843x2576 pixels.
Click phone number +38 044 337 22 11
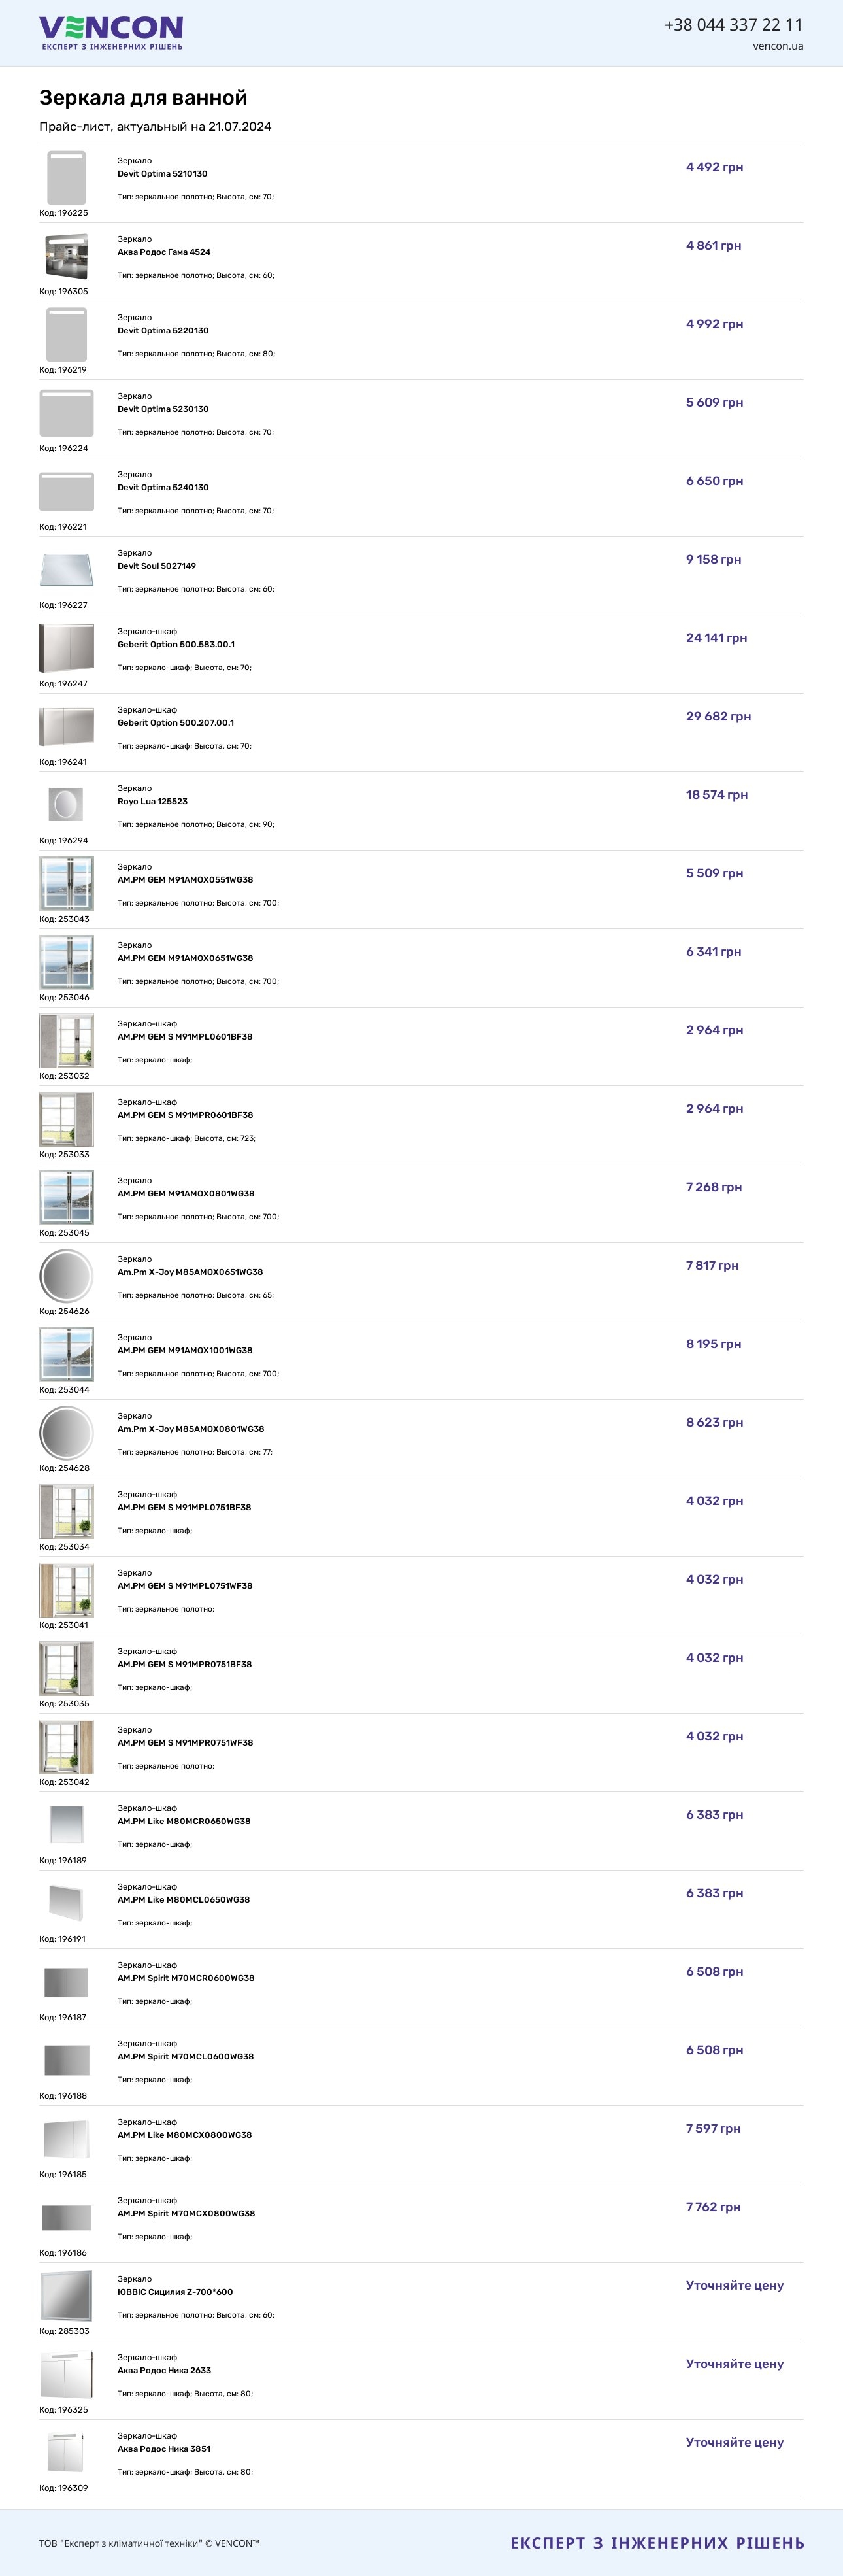(x=733, y=25)
